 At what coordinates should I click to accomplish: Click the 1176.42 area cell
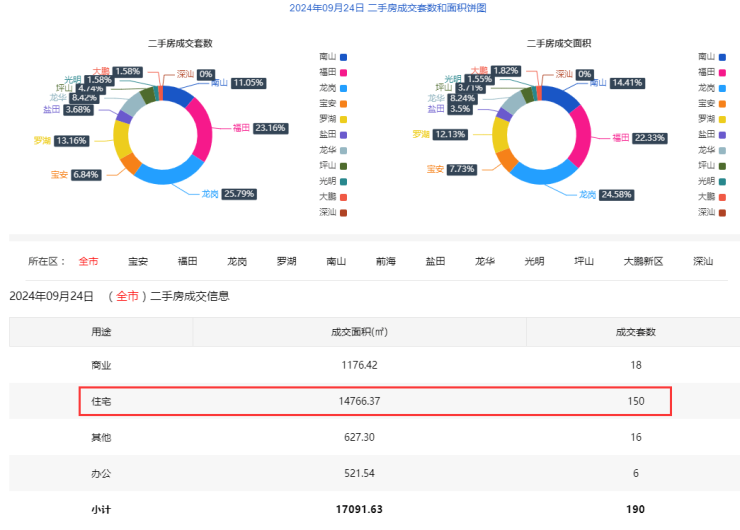359,365
